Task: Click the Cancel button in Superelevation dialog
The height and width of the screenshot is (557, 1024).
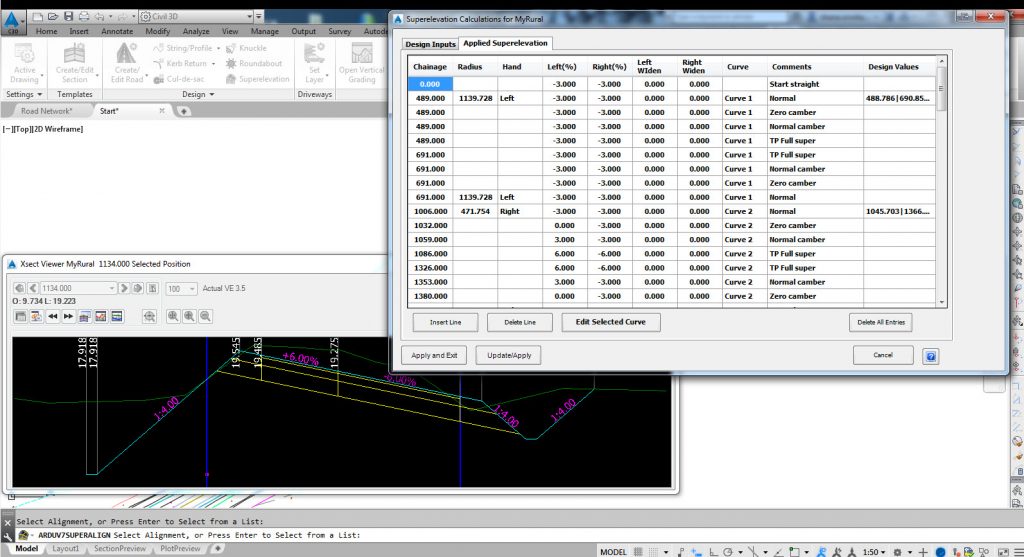Action: [x=883, y=355]
